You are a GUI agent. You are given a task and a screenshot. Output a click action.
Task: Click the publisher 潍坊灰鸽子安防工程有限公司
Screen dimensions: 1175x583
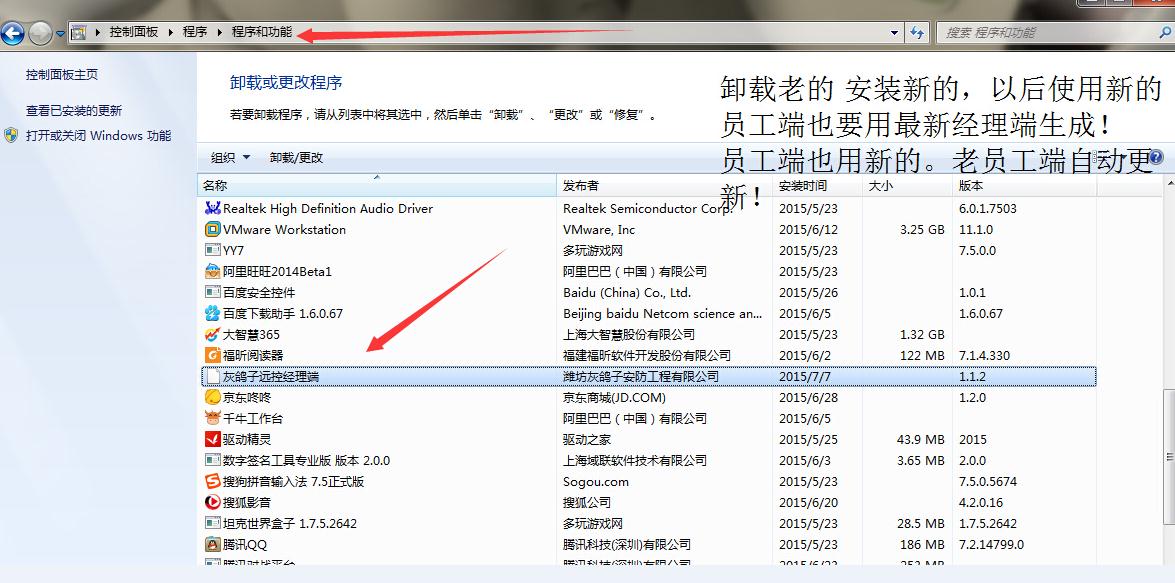click(641, 376)
